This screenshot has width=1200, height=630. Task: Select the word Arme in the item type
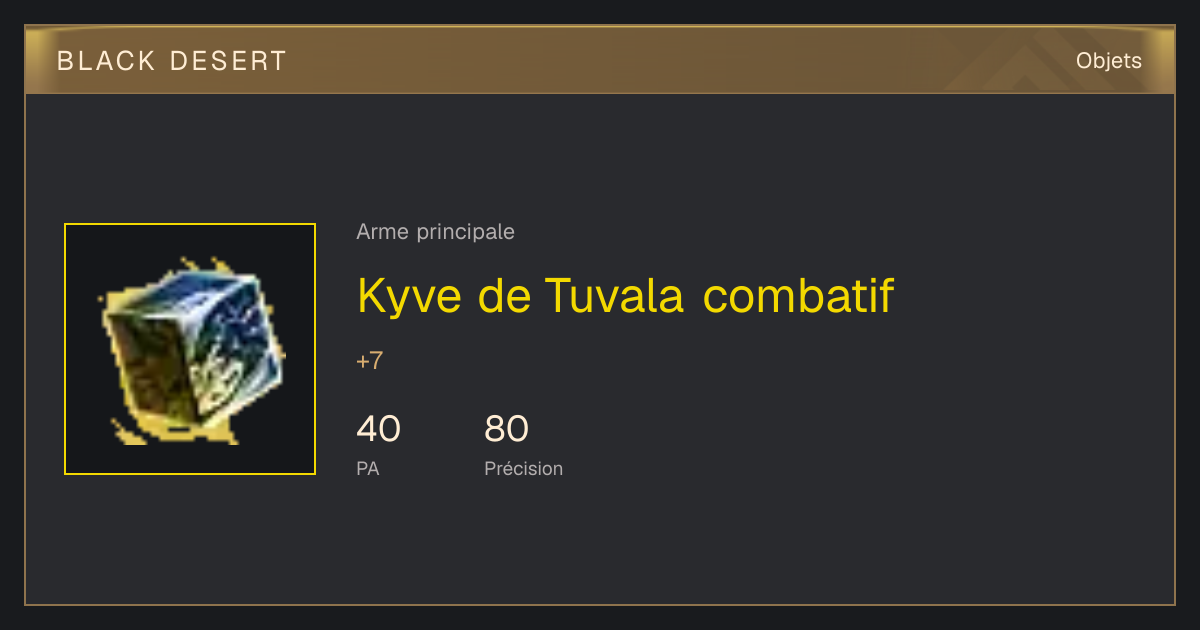pos(382,232)
